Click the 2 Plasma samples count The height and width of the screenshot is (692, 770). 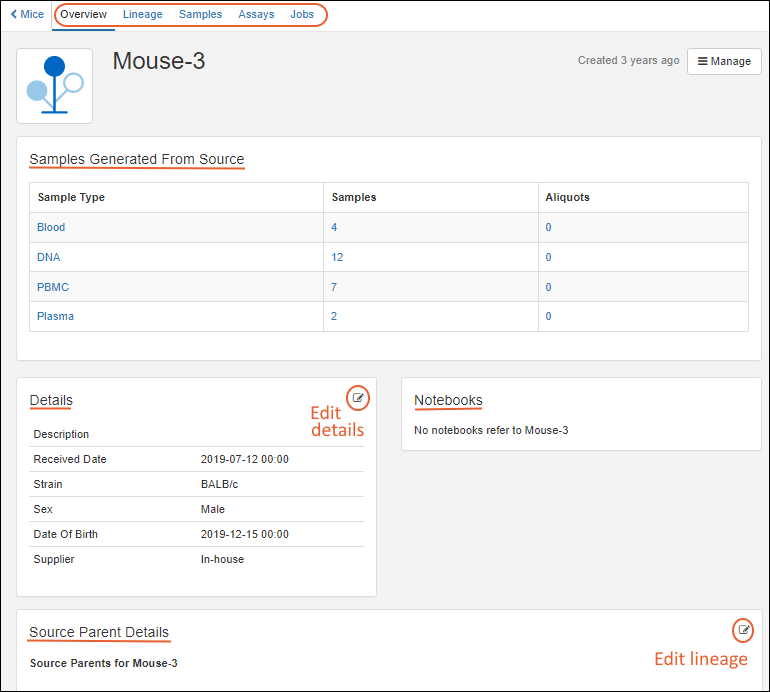(x=334, y=316)
